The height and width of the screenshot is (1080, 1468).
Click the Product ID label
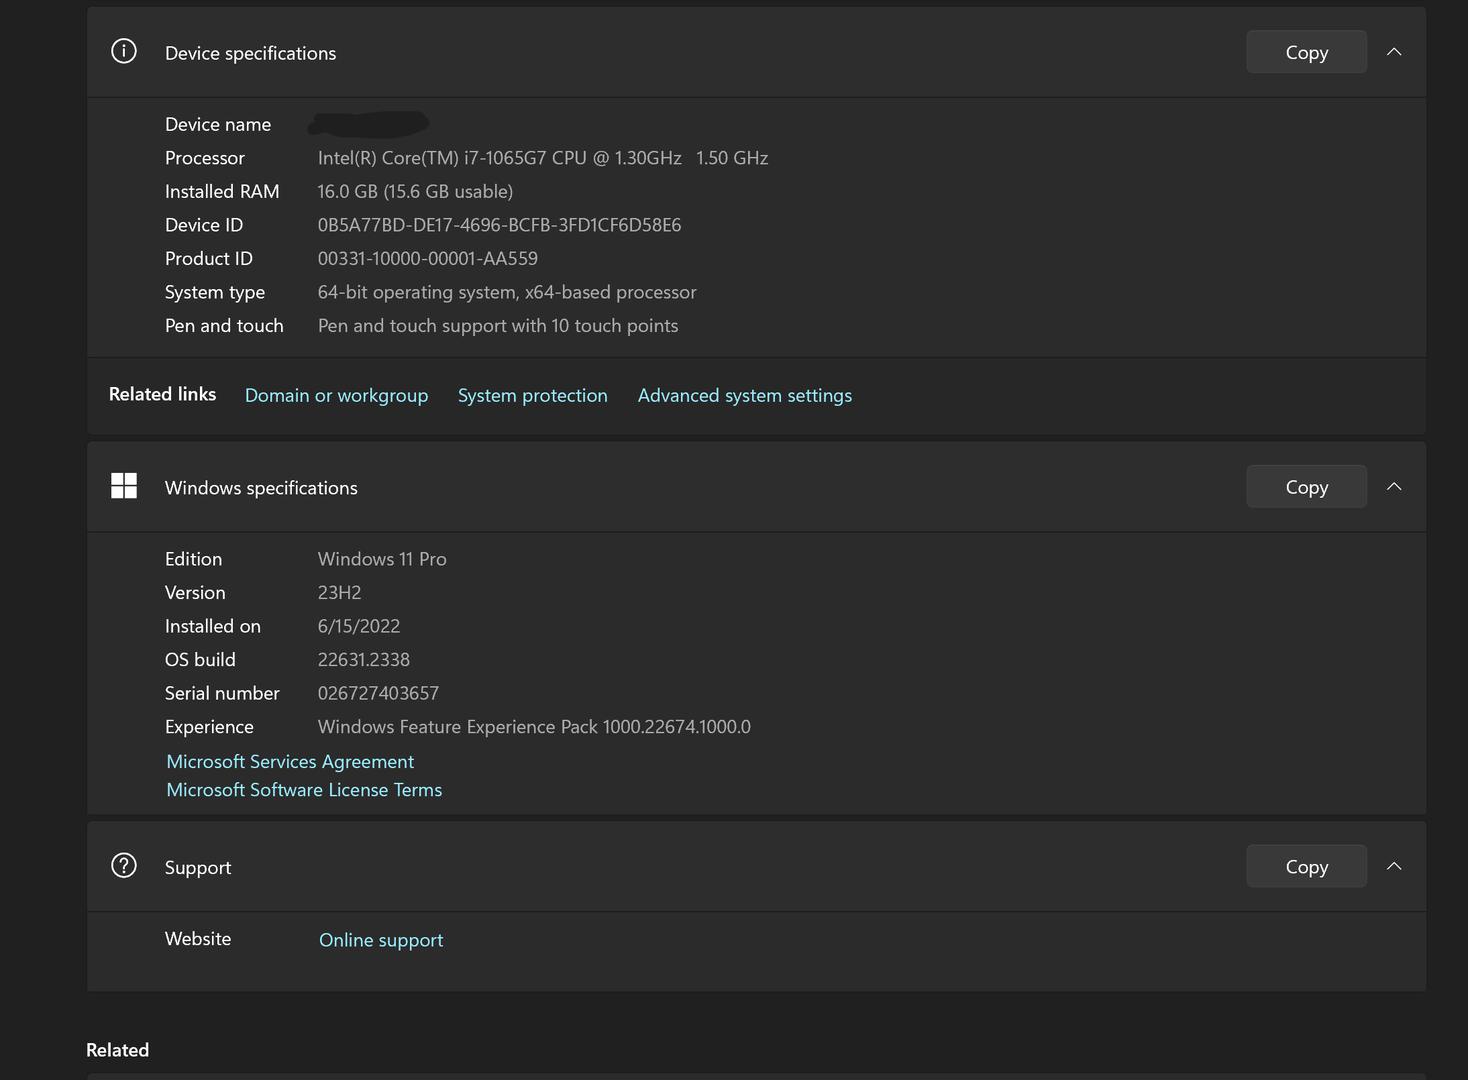pyautogui.click(x=209, y=259)
